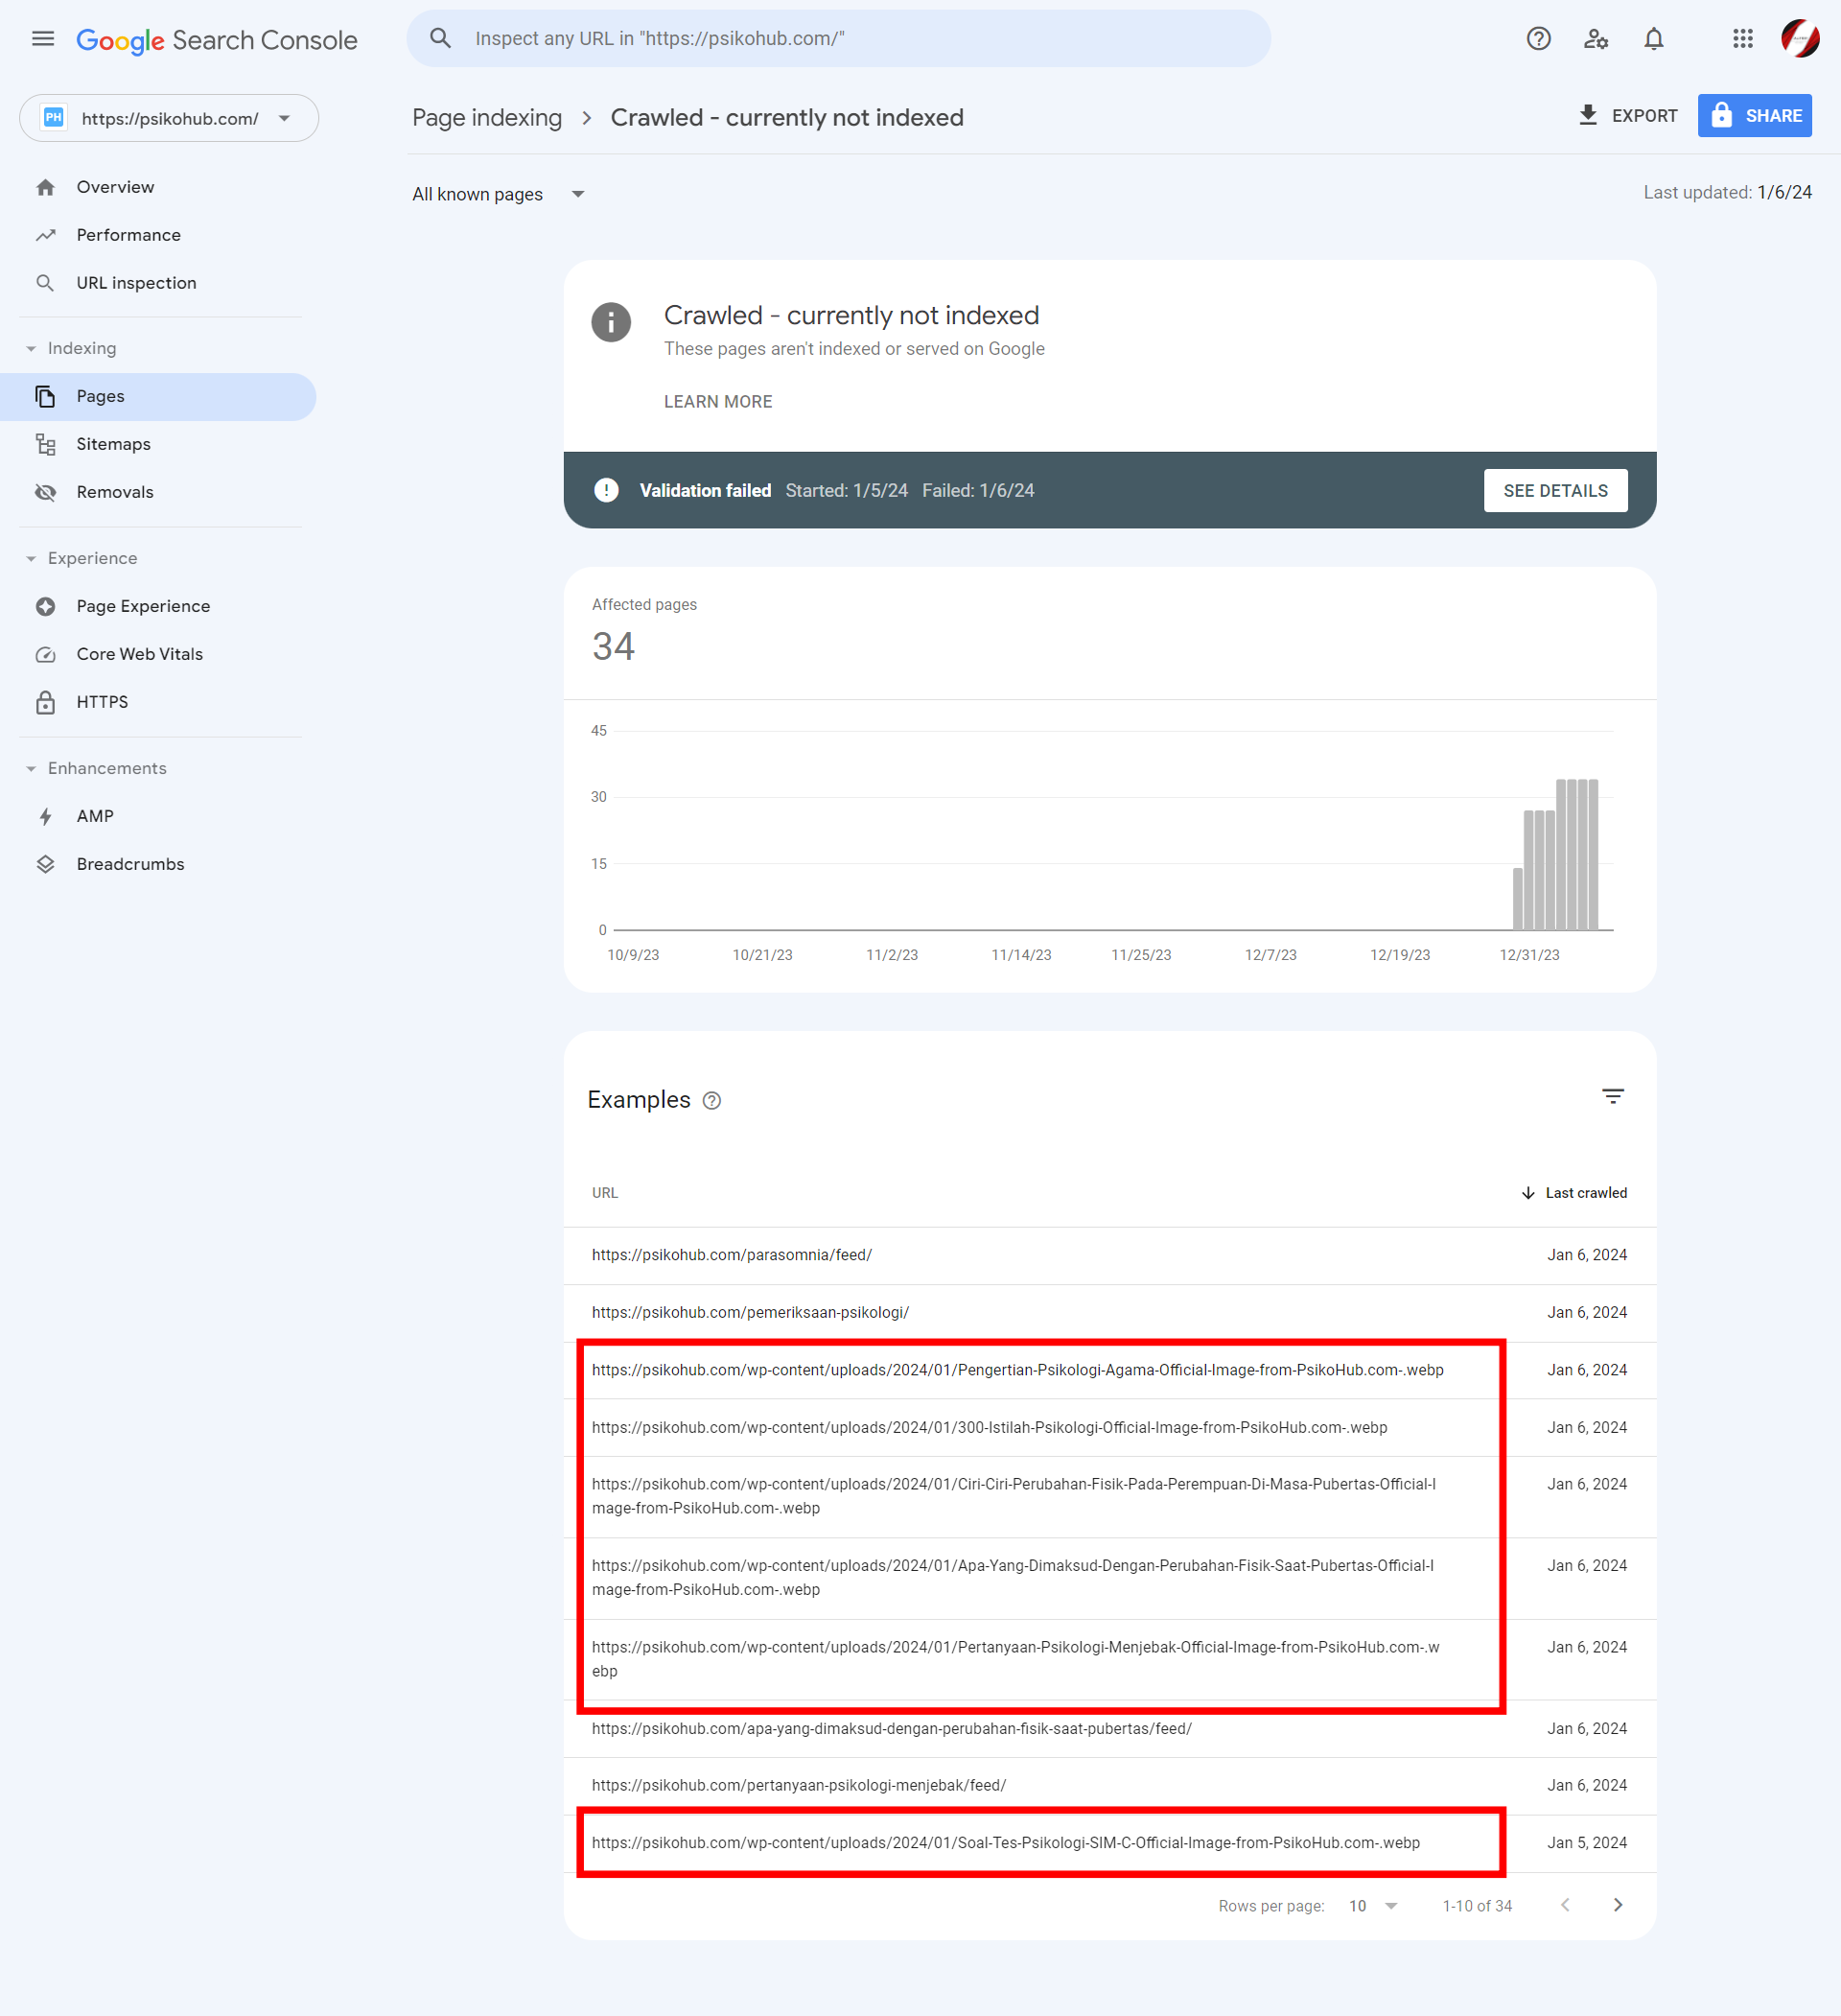
Task: Show notifications bell
Action: (1654, 39)
